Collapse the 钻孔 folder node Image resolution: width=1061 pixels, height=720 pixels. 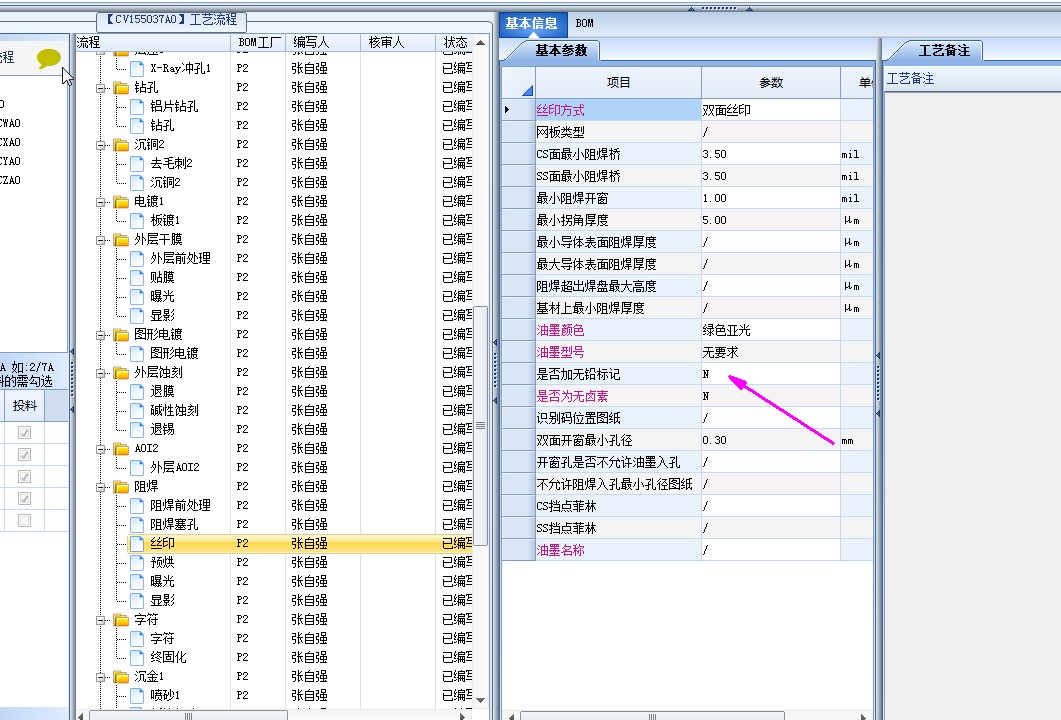click(100, 88)
